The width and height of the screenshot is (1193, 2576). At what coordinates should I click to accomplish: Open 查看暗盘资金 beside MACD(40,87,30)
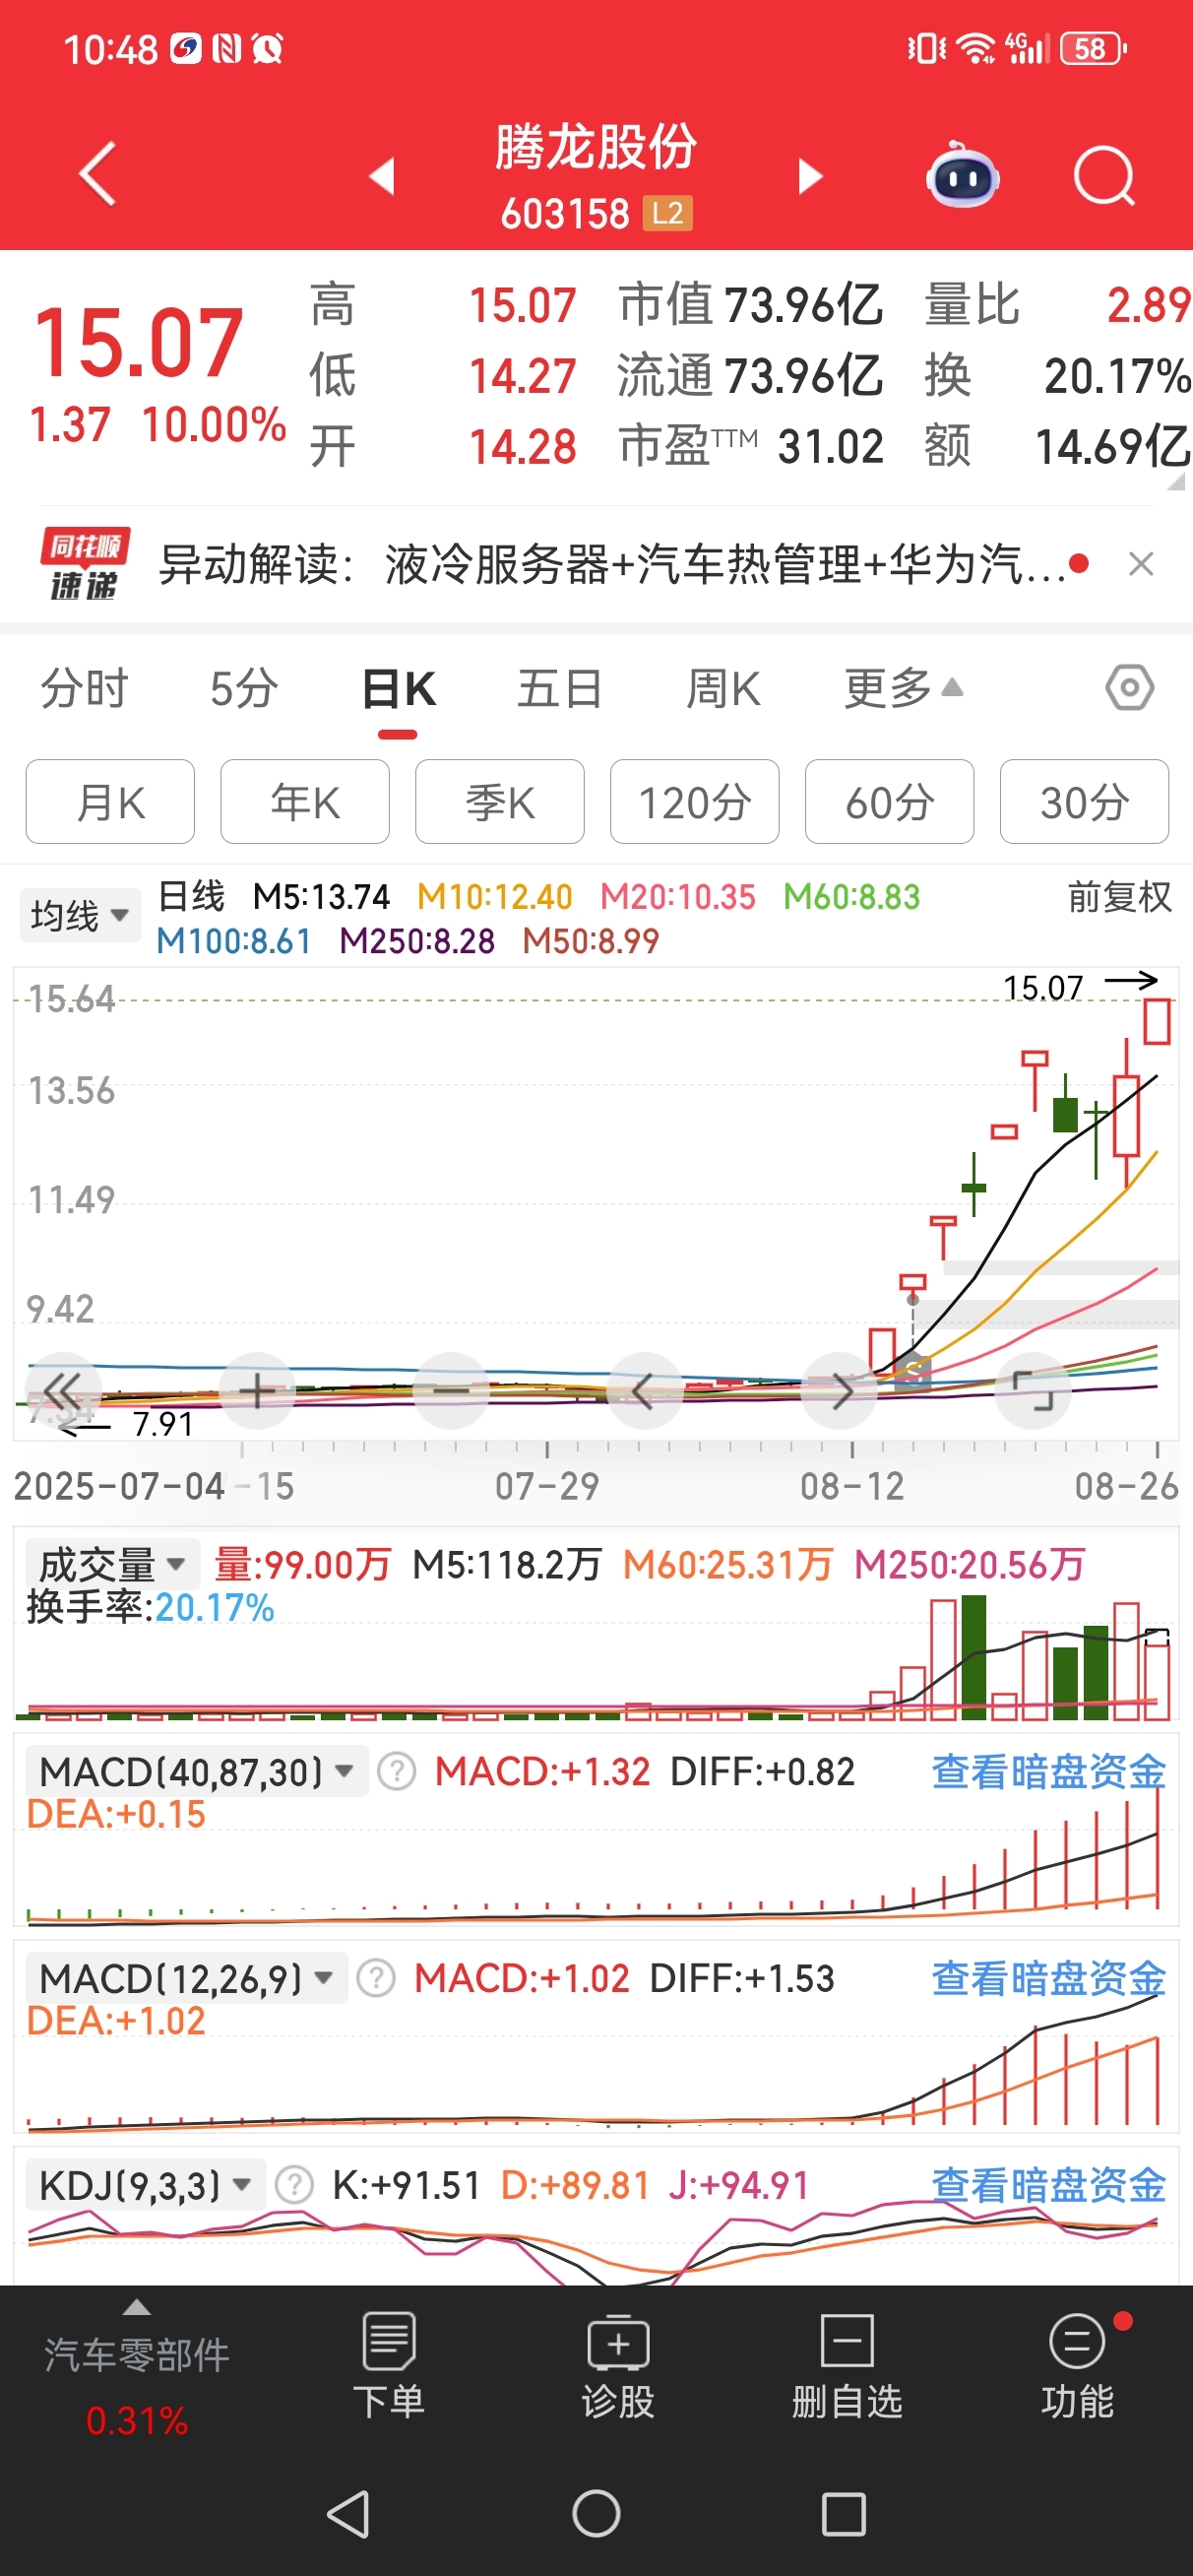(x=1049, y=1772)
